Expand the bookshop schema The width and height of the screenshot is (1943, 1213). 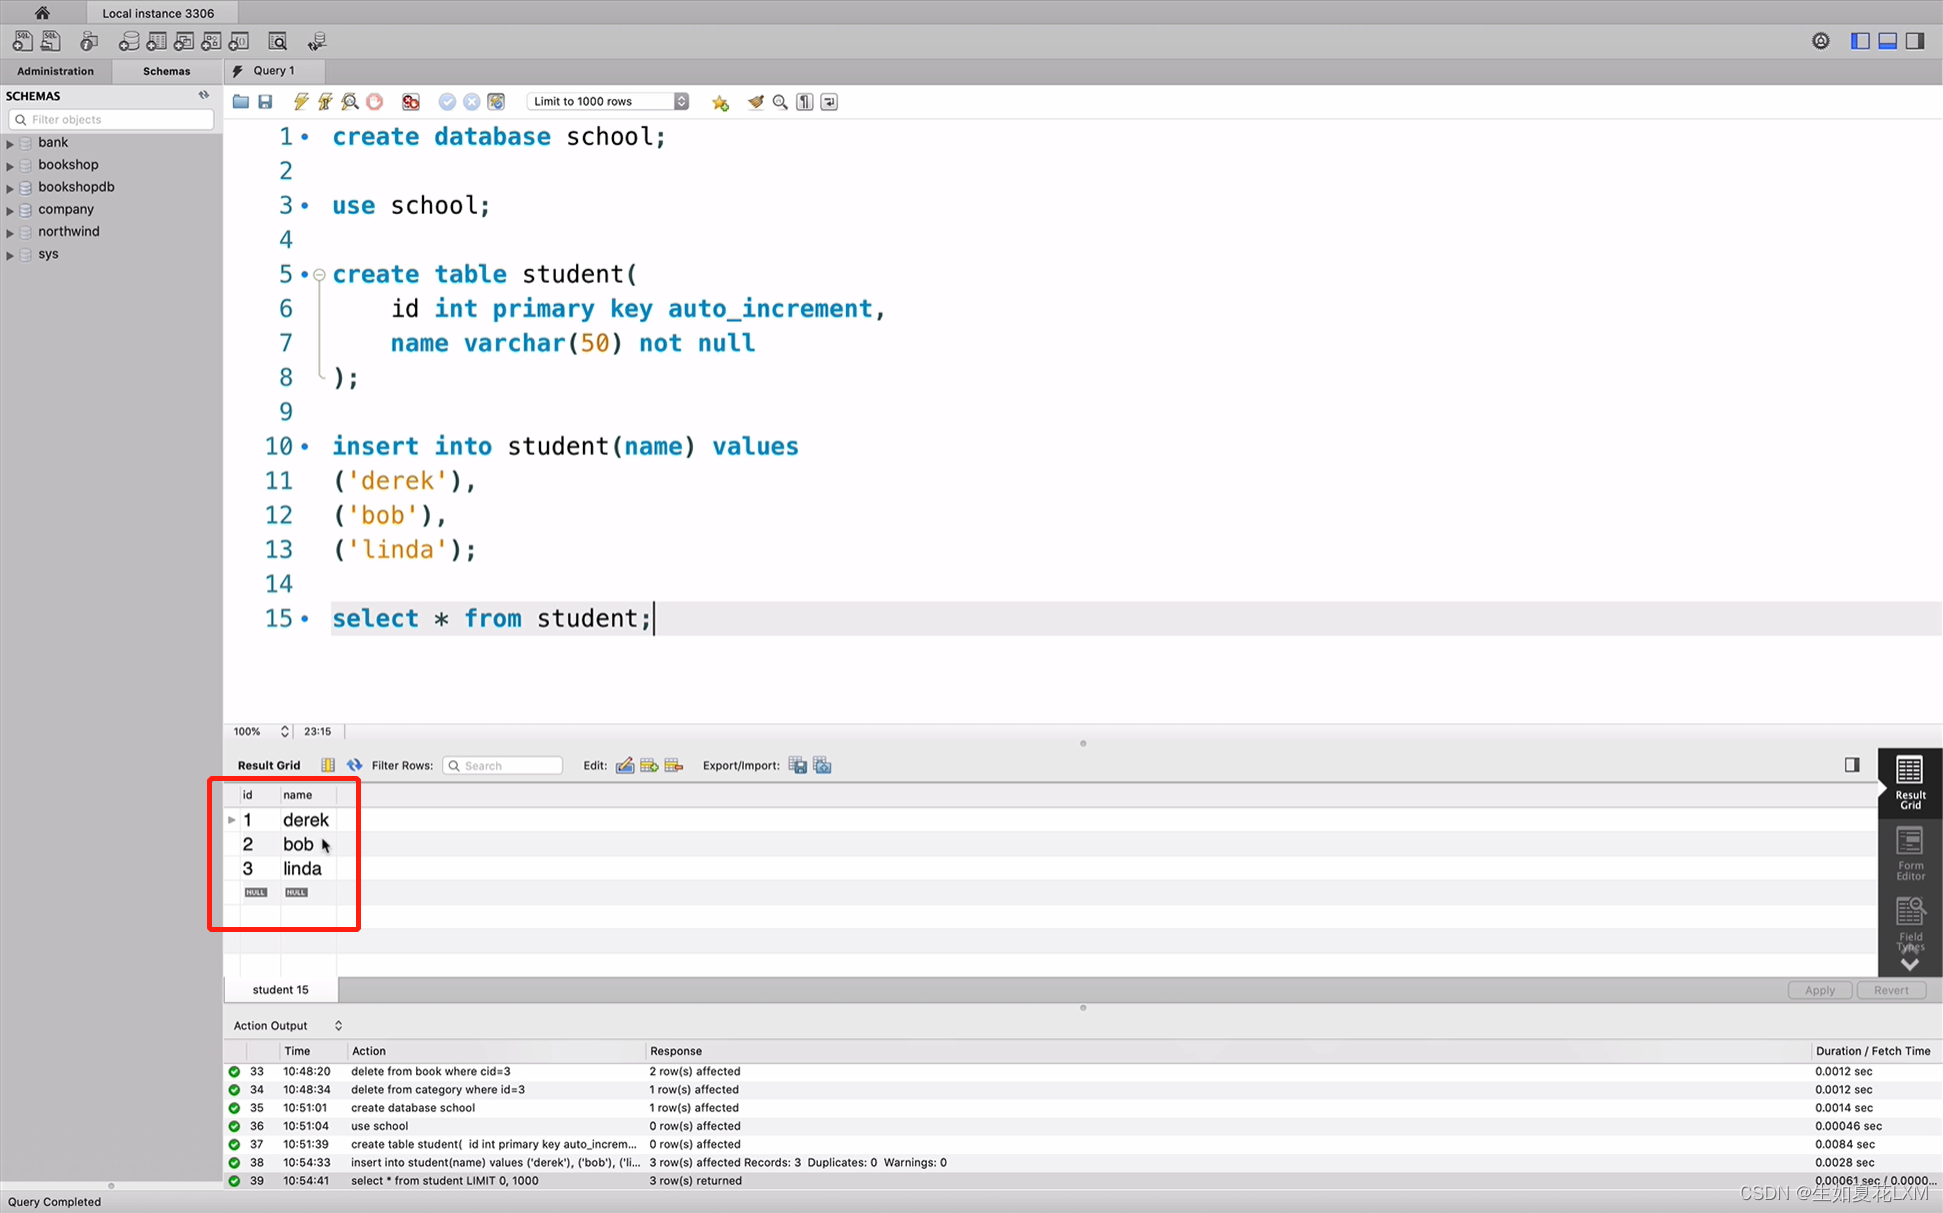tap(10, 165)
